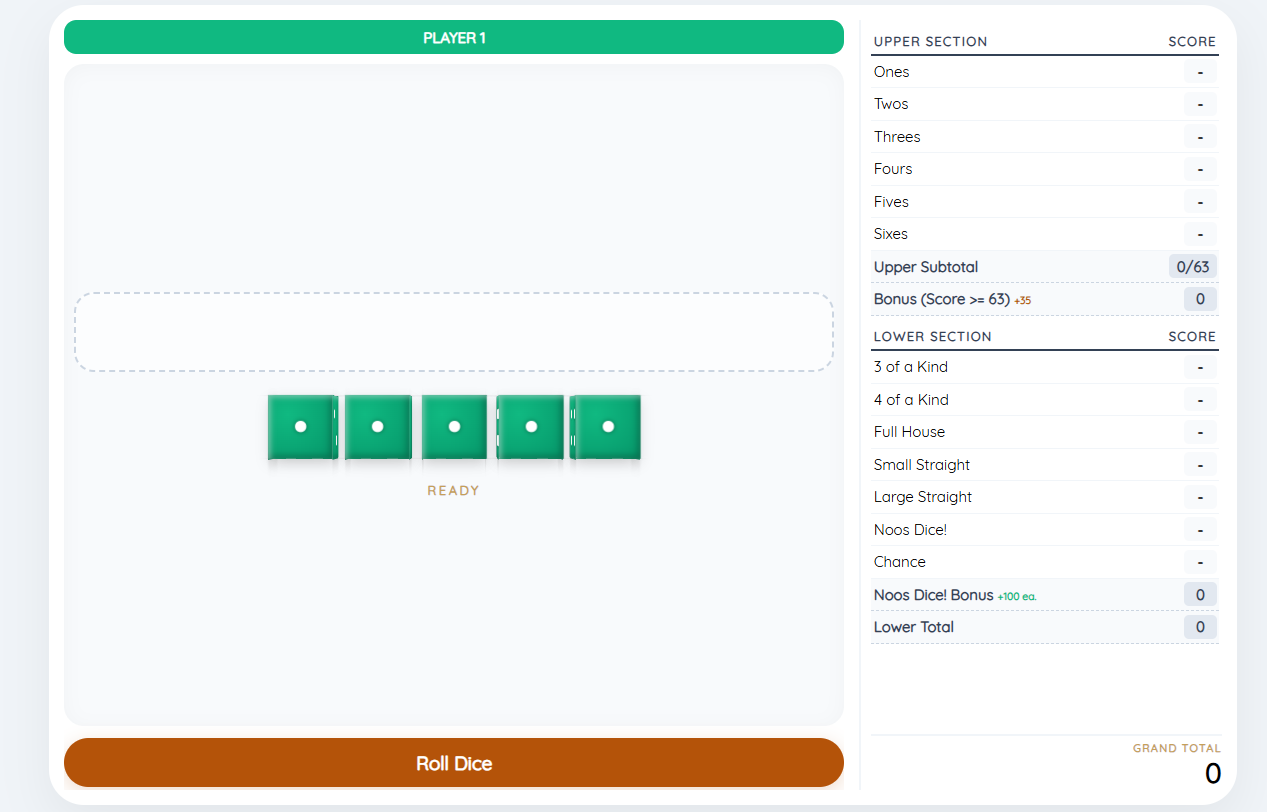The image size is (1267, 812).
Task: Choose the 4 of a Kind row
Action: point(1045,400)
